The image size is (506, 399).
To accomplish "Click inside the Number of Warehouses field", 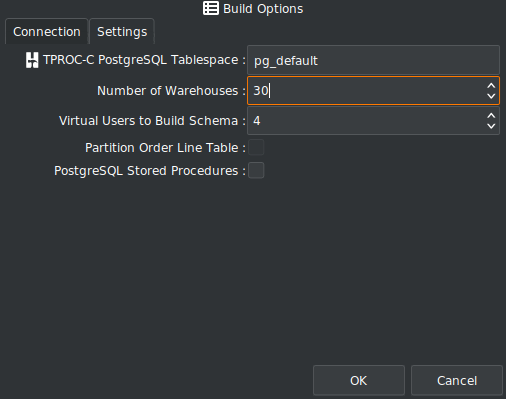I will tap(366, 91).
